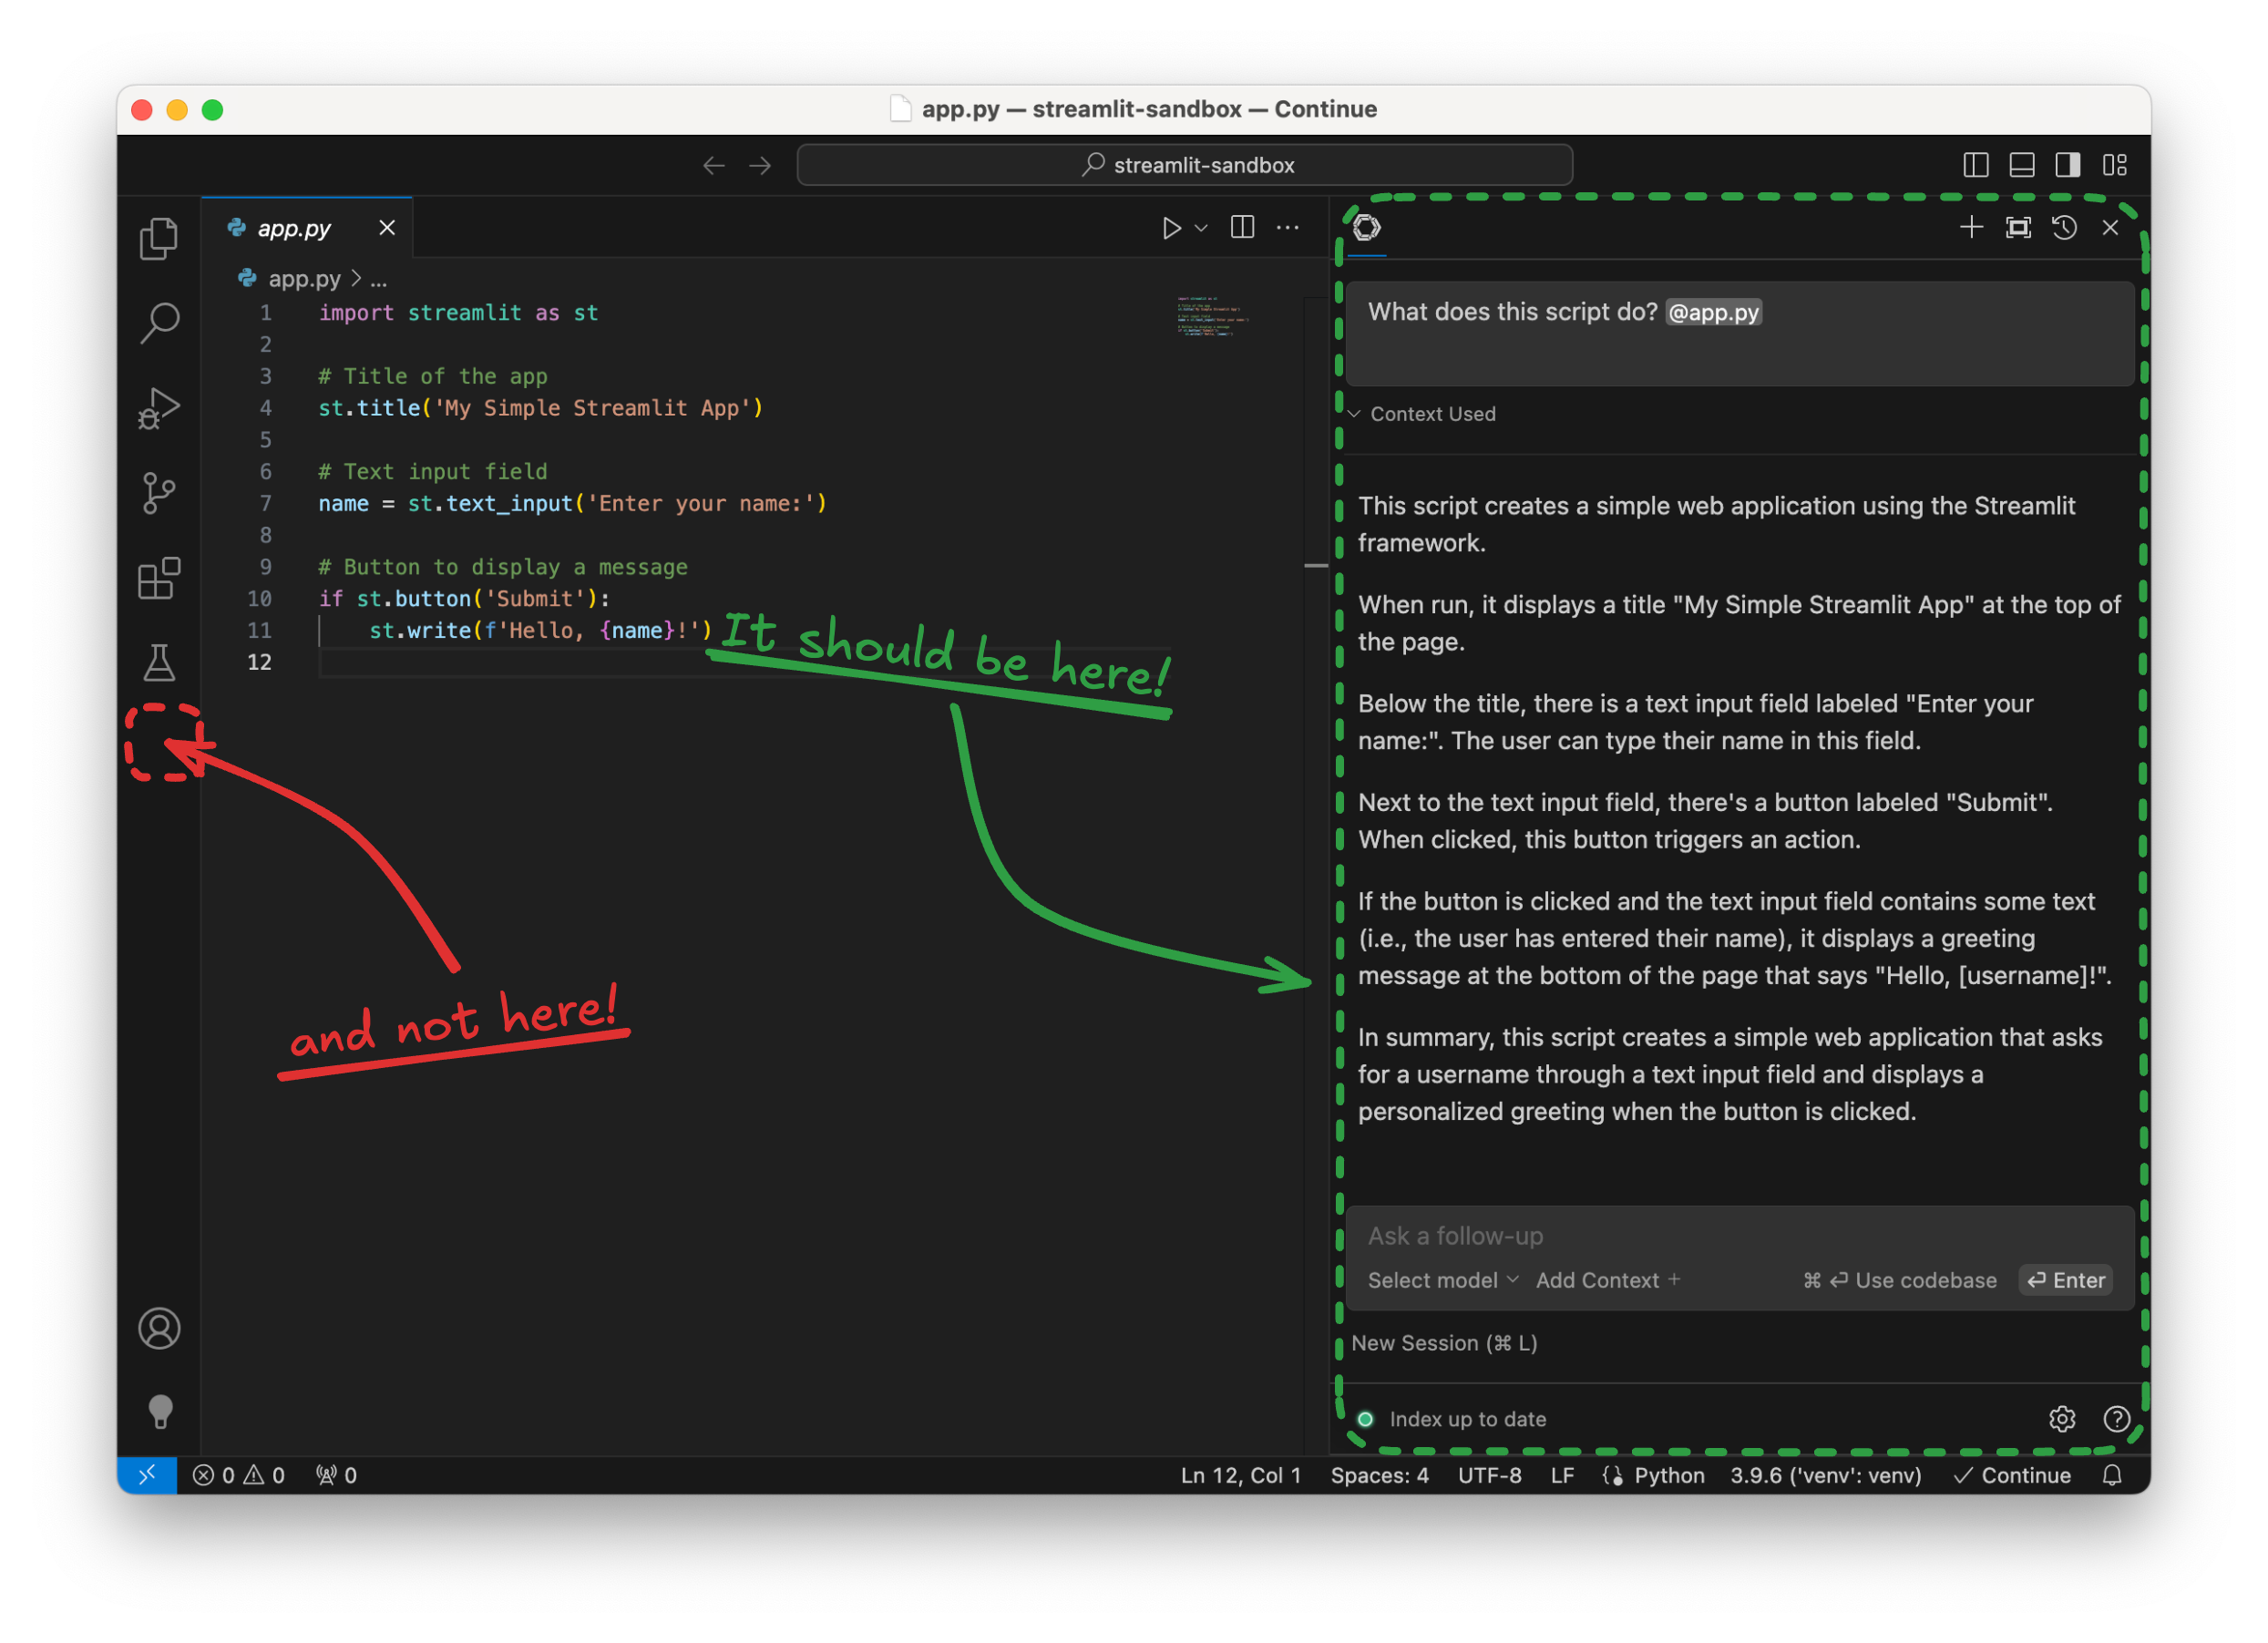Select interpreter 3.9.6 ('venv': venv)

pyautogui.click(x=1825, y=1475)
